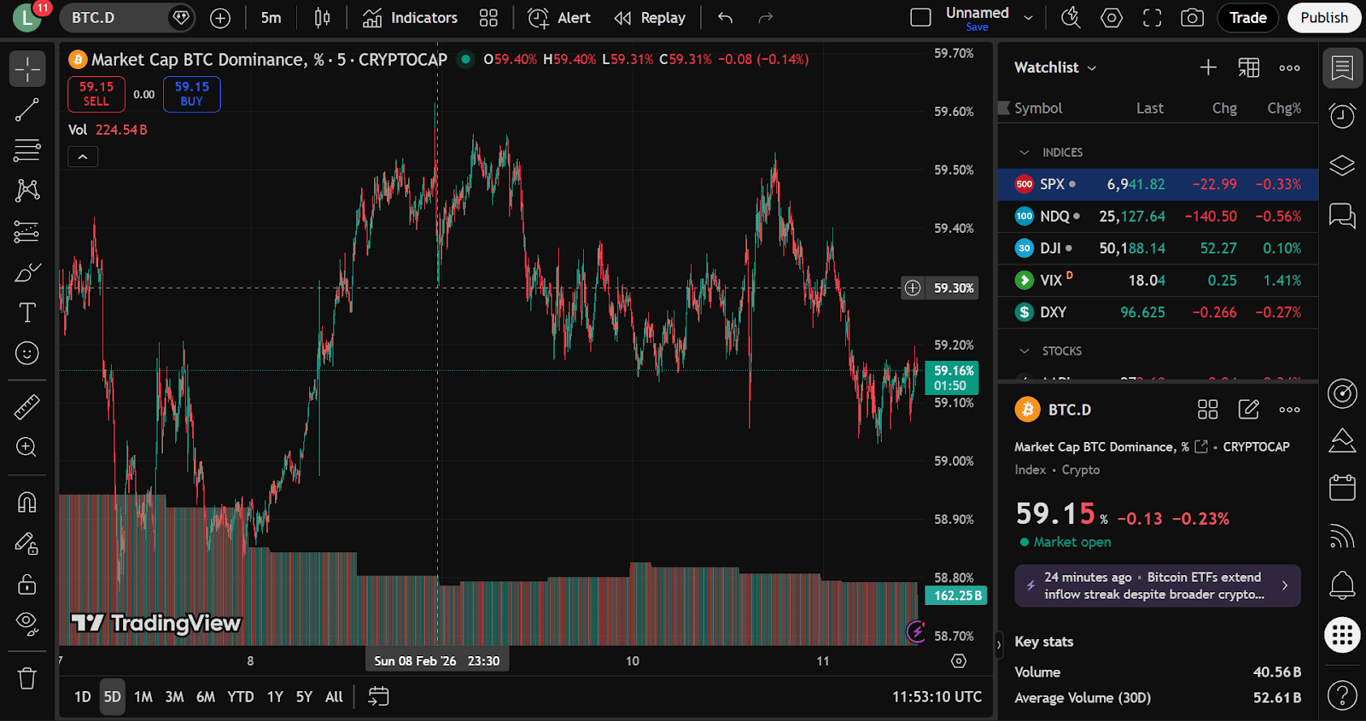1366x721 pixels.
Task: Open the 11:53:10 UTC timezone menu
Action: point(936,697)
